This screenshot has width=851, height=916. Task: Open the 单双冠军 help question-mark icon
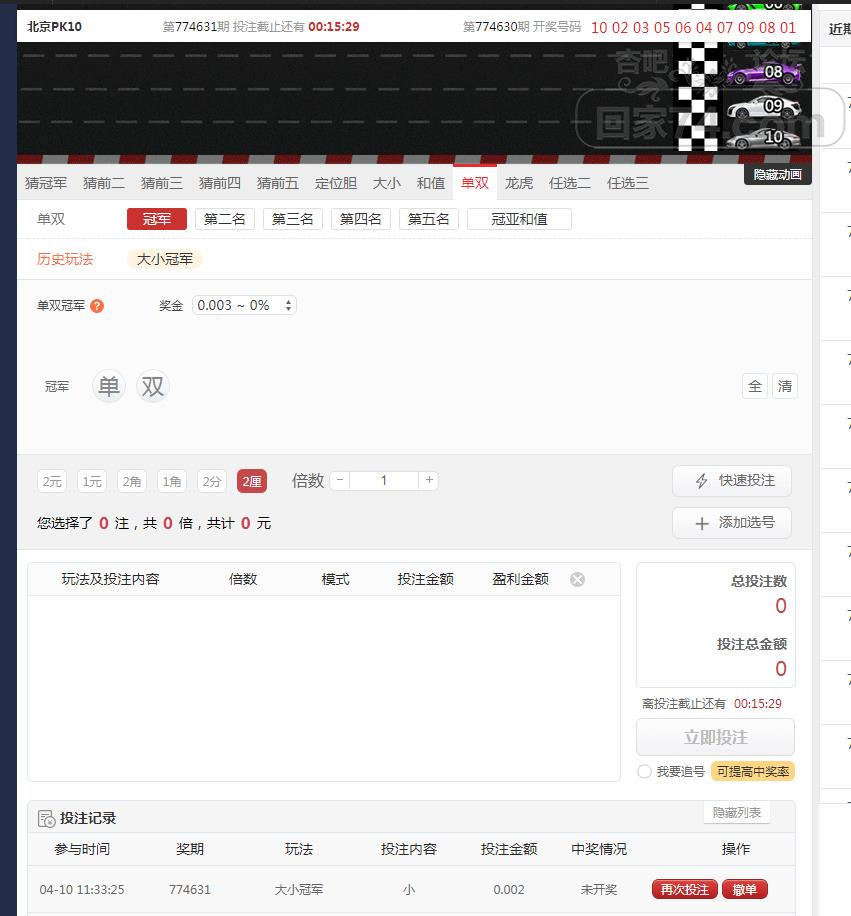pos(97,306)
